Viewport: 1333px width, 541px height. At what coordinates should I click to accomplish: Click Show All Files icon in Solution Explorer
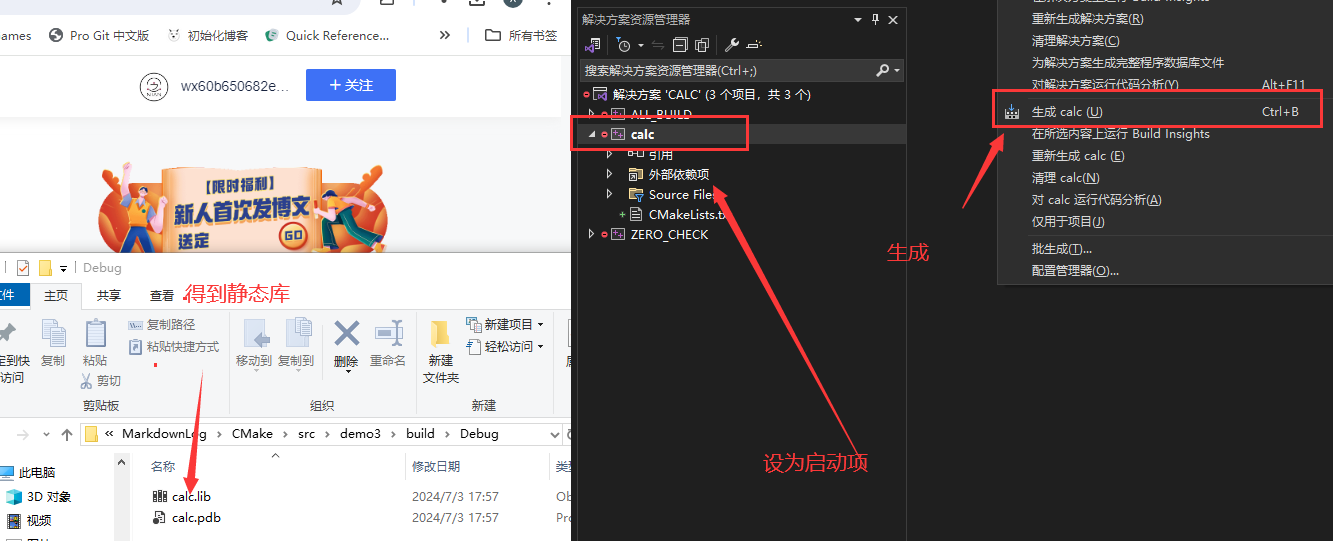pos(702,45)
